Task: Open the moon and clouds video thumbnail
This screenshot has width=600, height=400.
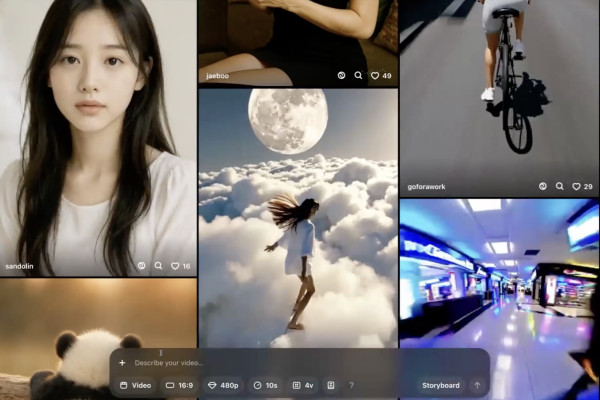Action: coord(298,218)
